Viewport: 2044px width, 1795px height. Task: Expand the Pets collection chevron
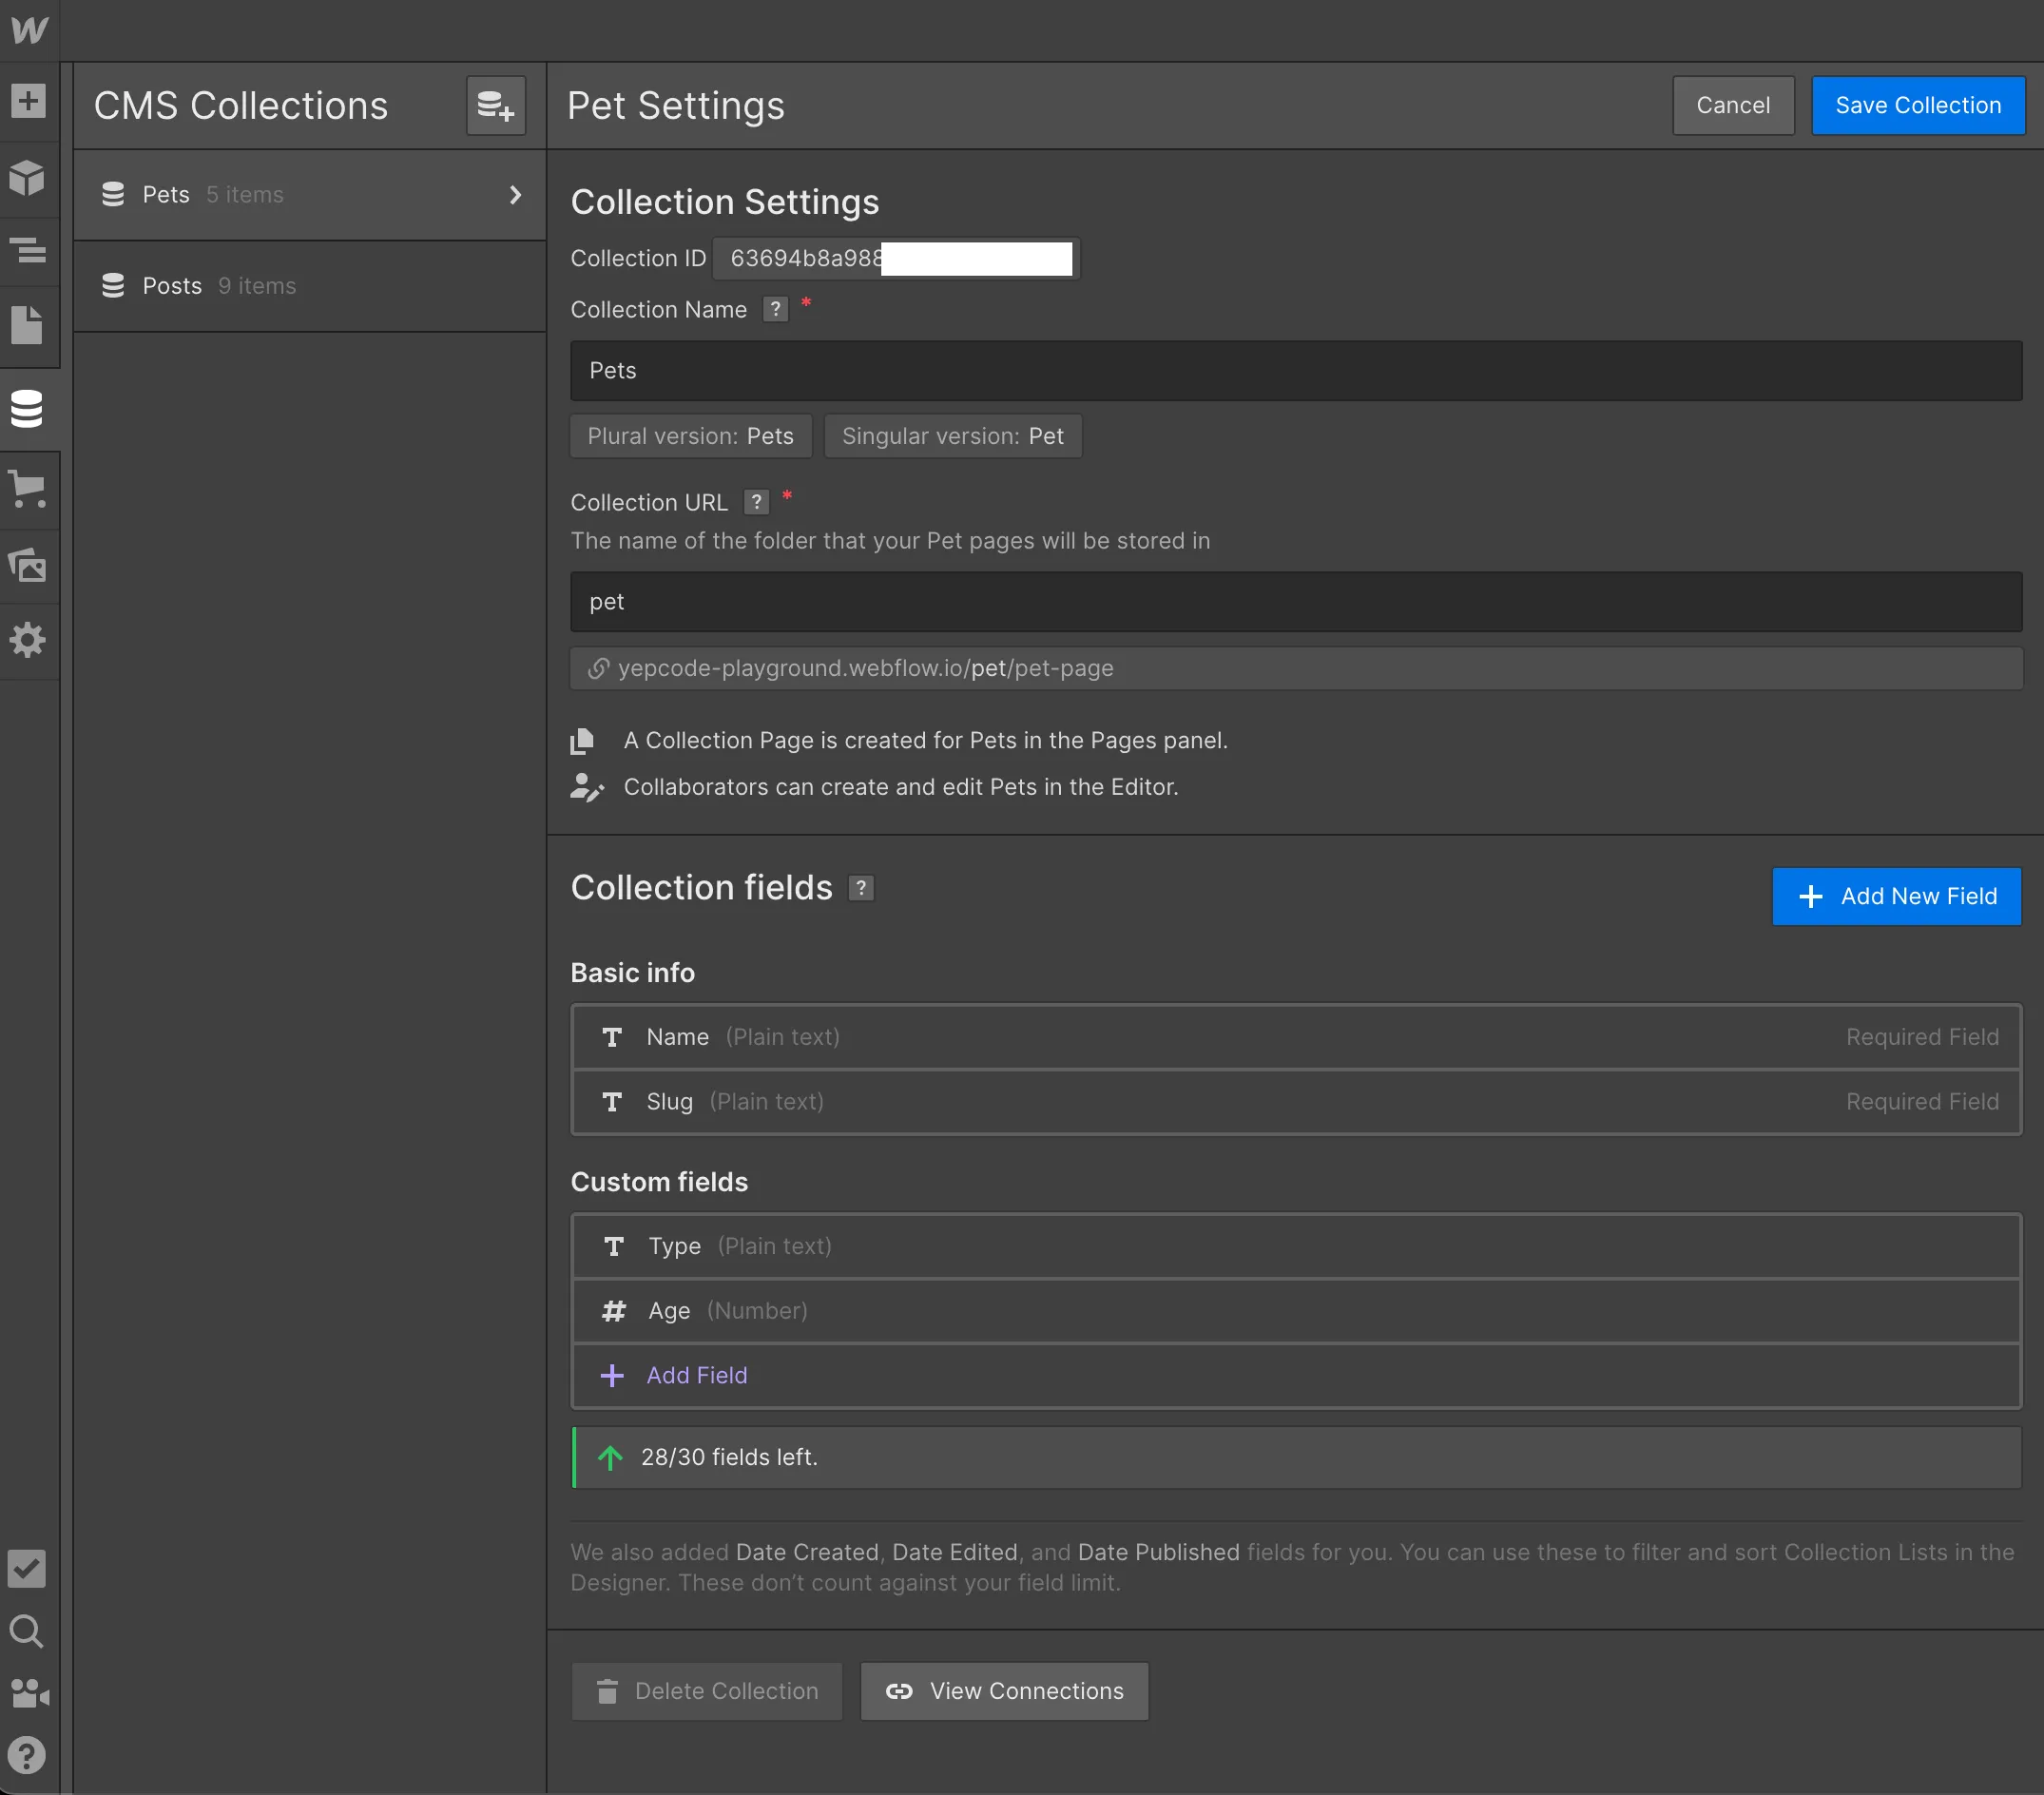click(x=515, y=195)
